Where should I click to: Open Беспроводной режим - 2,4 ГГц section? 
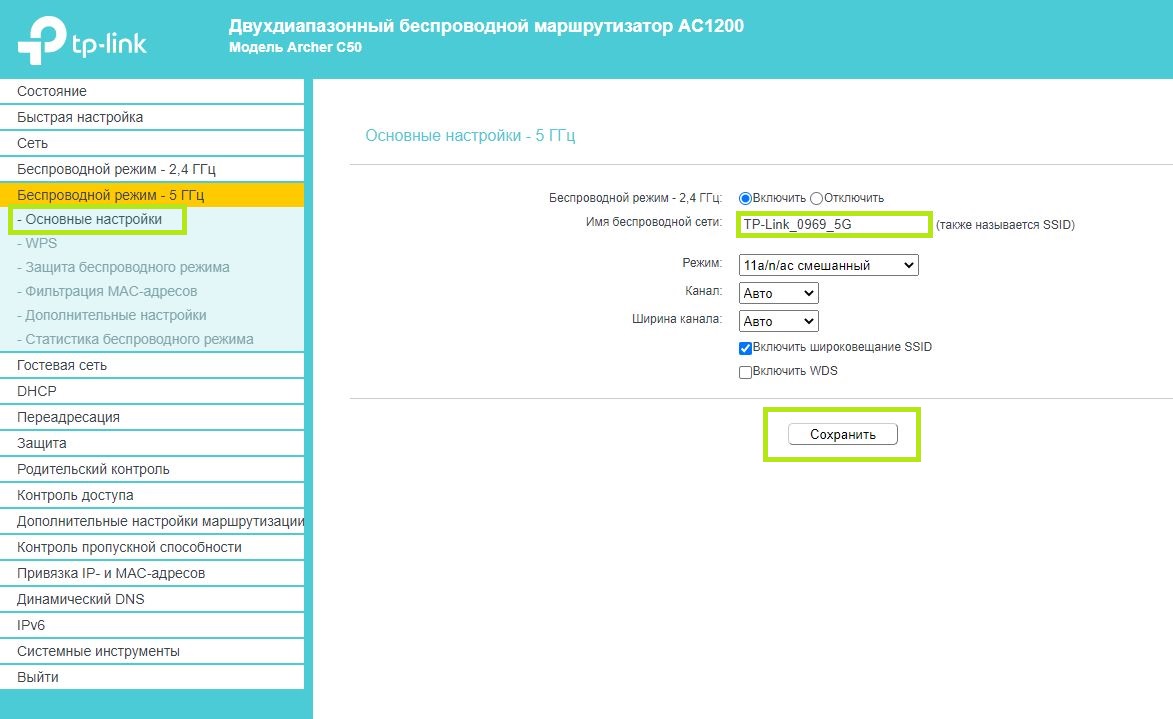point(116,169)
